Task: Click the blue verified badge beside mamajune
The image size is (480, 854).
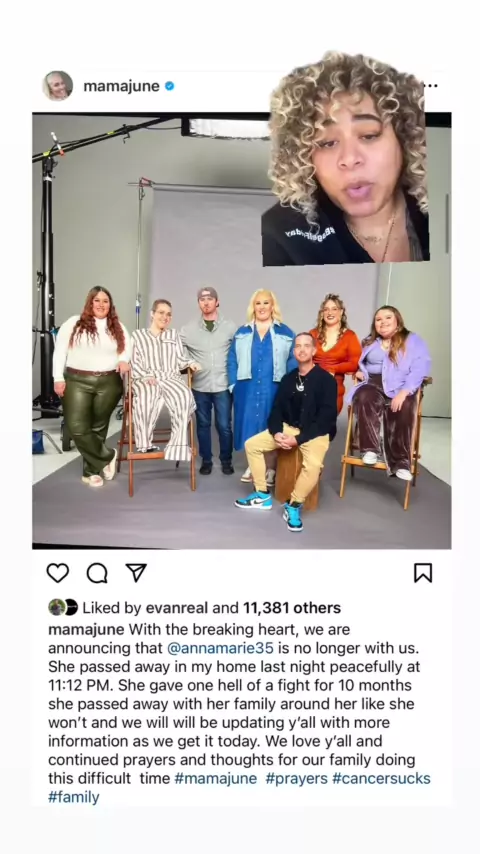Action: click(x=169, y=86)
